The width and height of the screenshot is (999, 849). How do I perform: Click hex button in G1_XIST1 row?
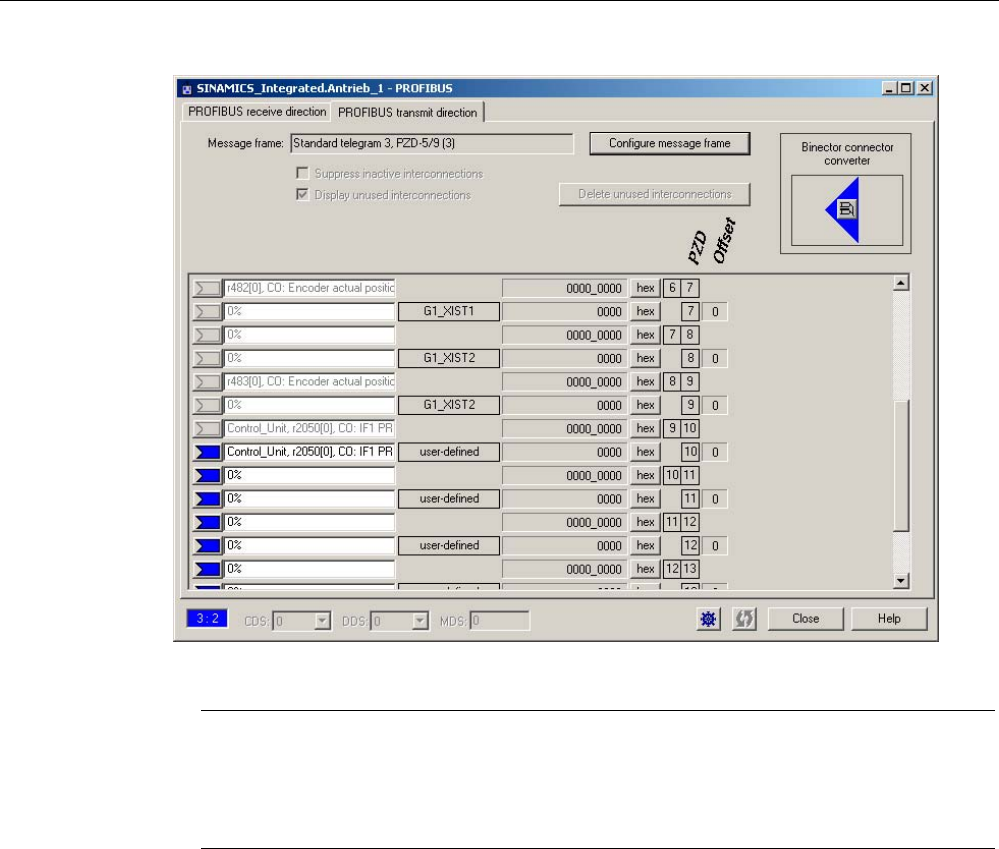click(x=645, y=311)
